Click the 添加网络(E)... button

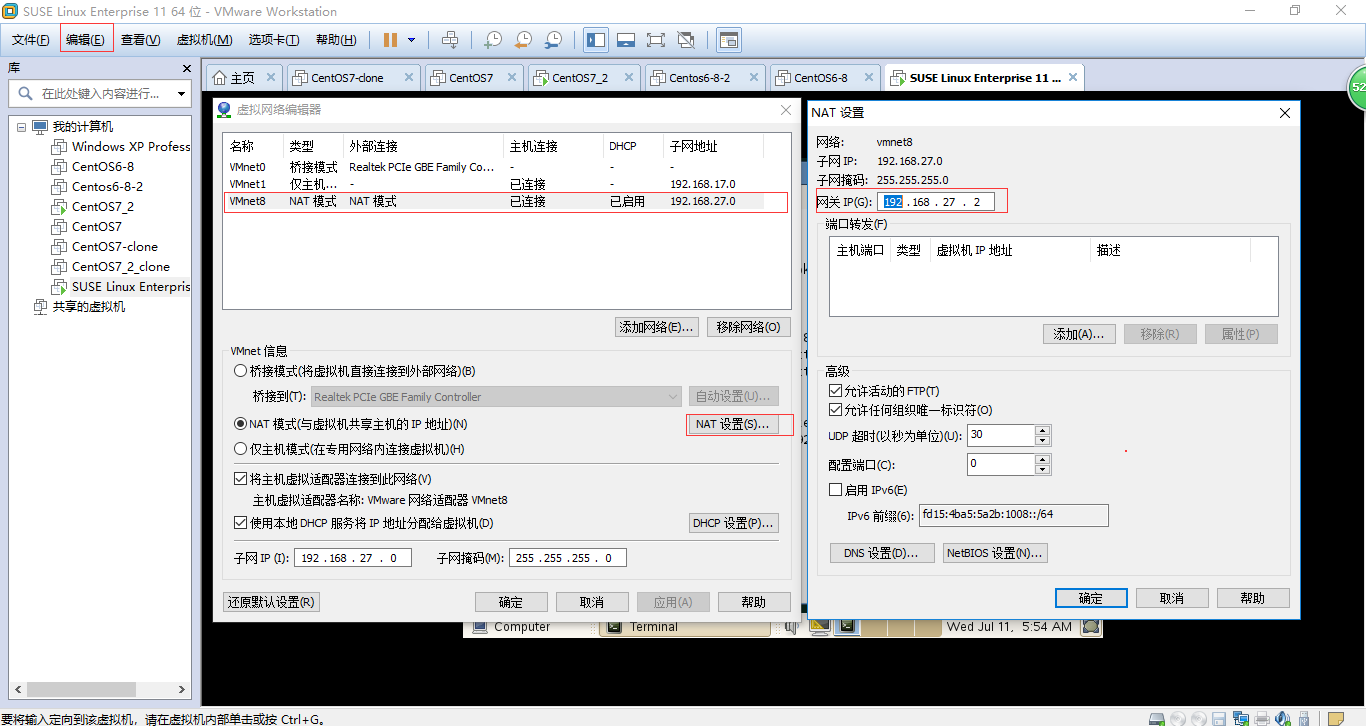pyautogui.click(x=657, y=327)
